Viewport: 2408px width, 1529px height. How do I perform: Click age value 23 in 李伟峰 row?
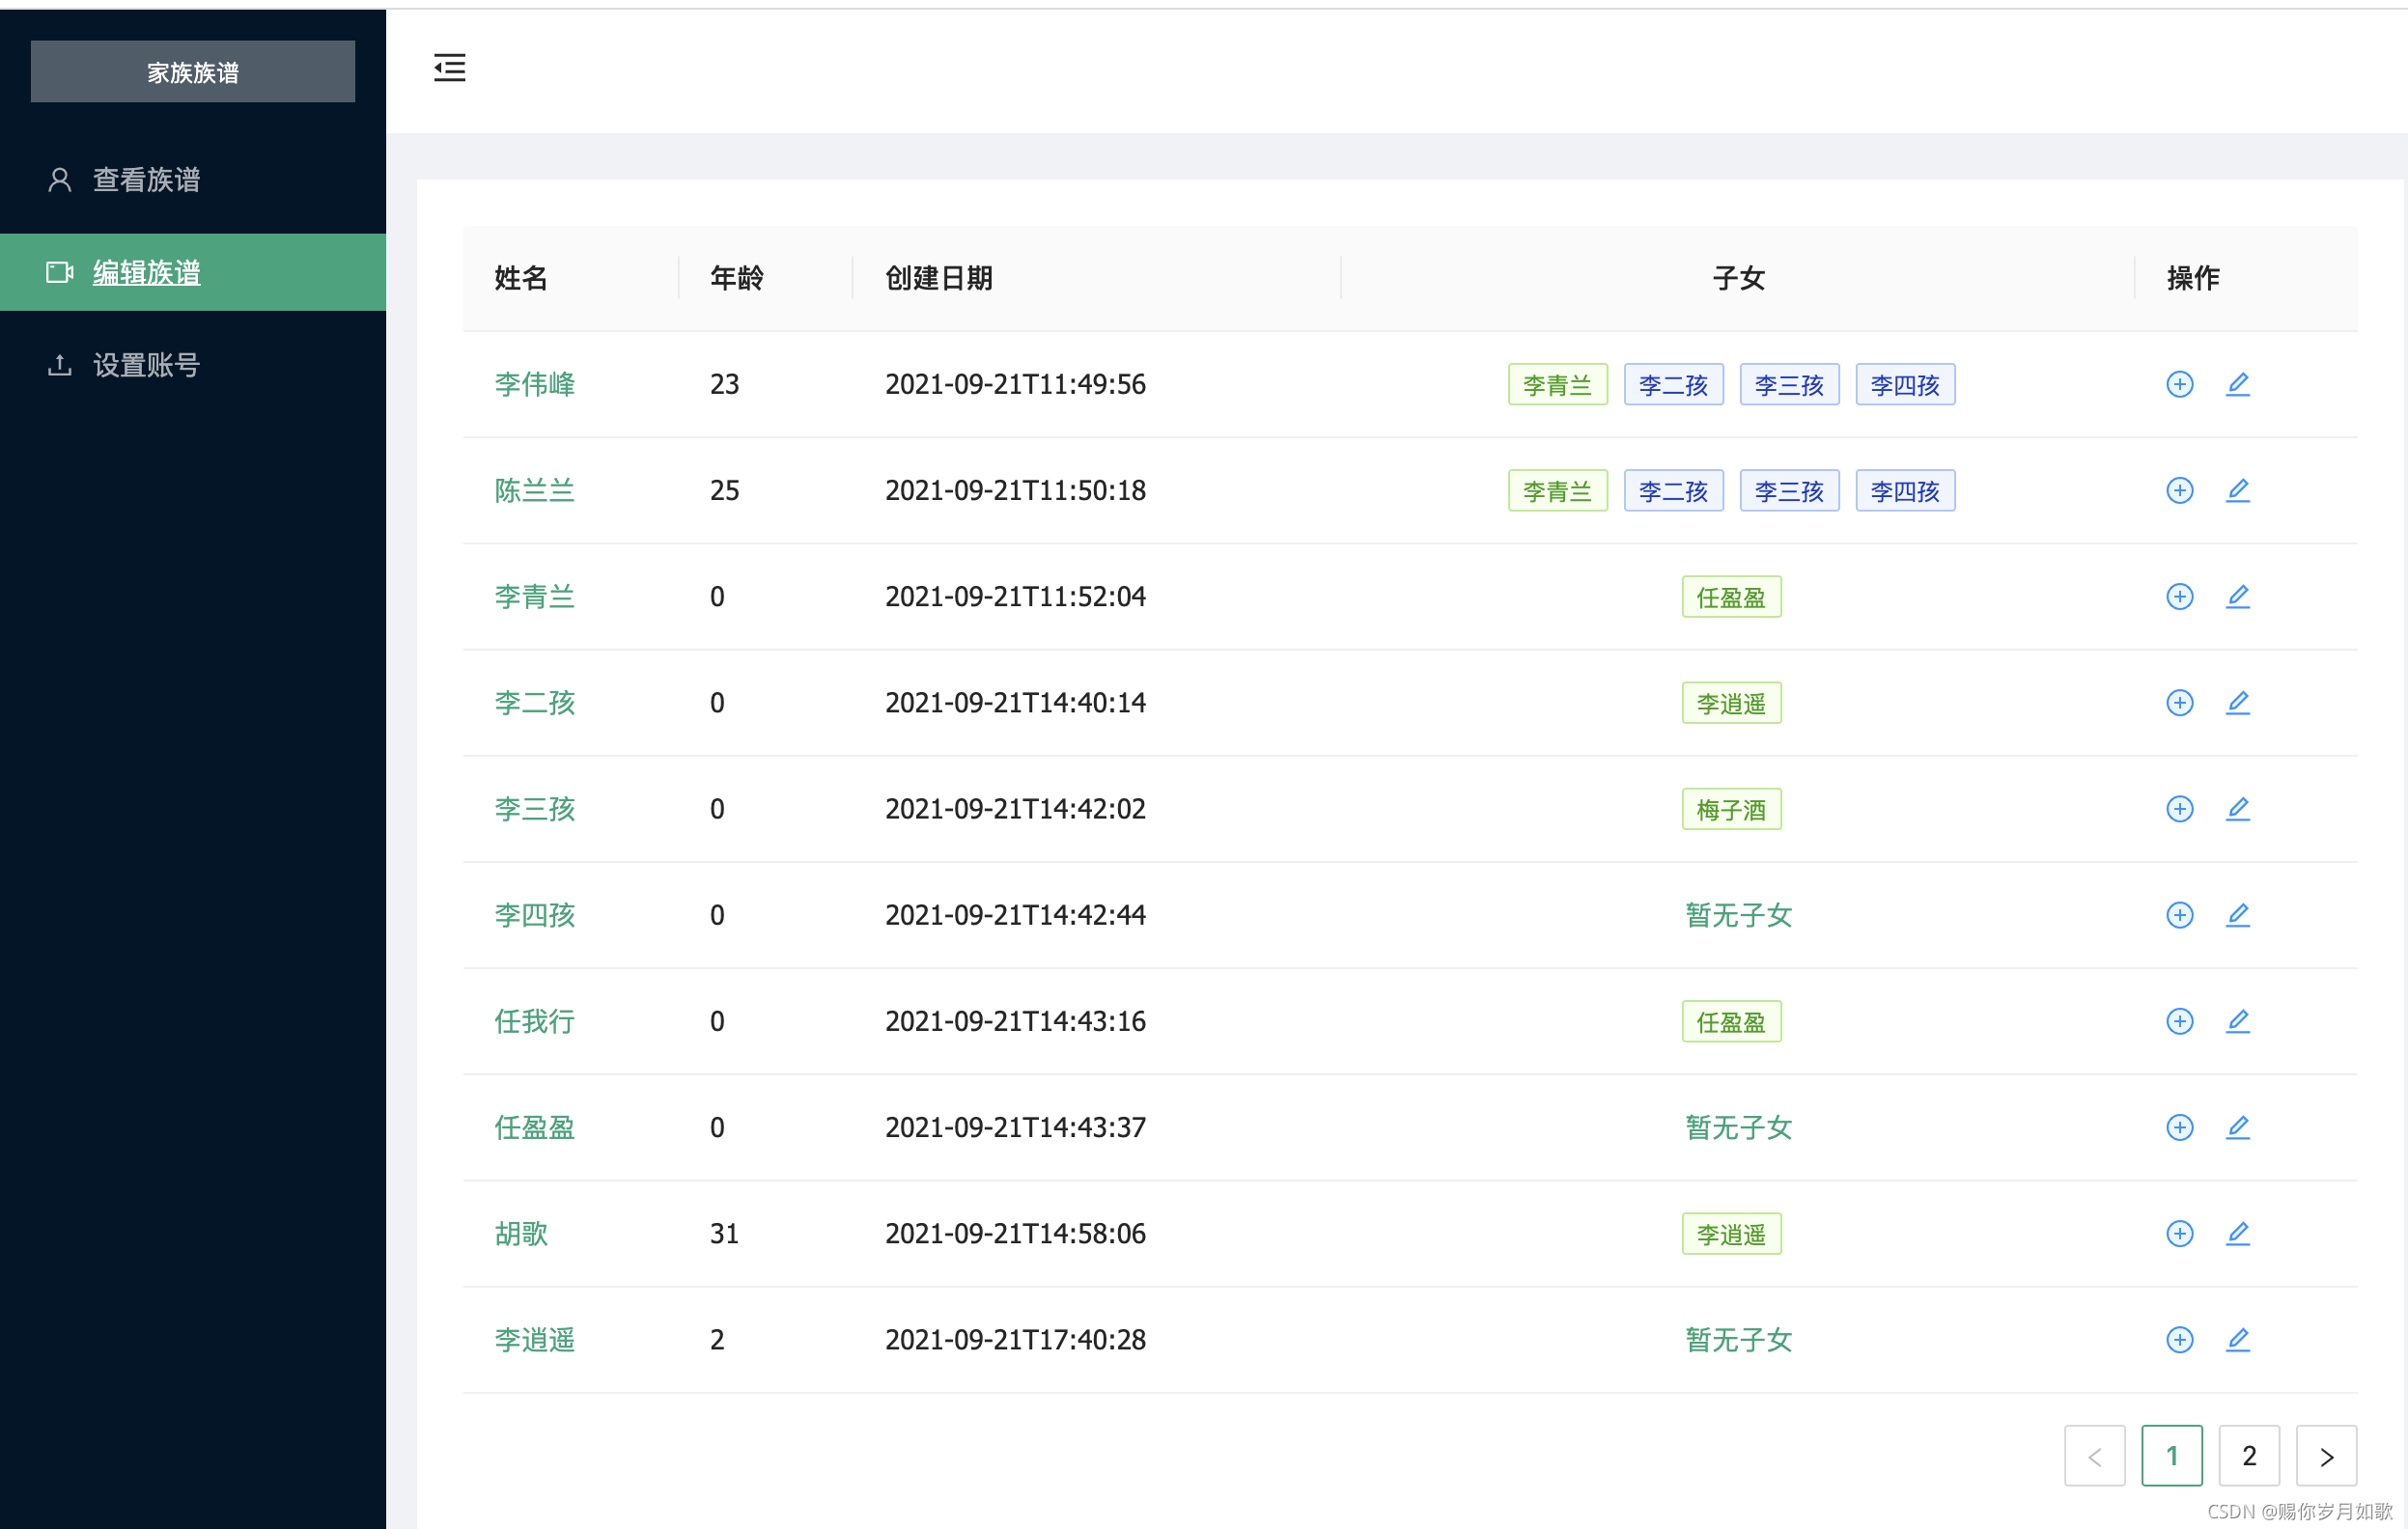[724, 384]
